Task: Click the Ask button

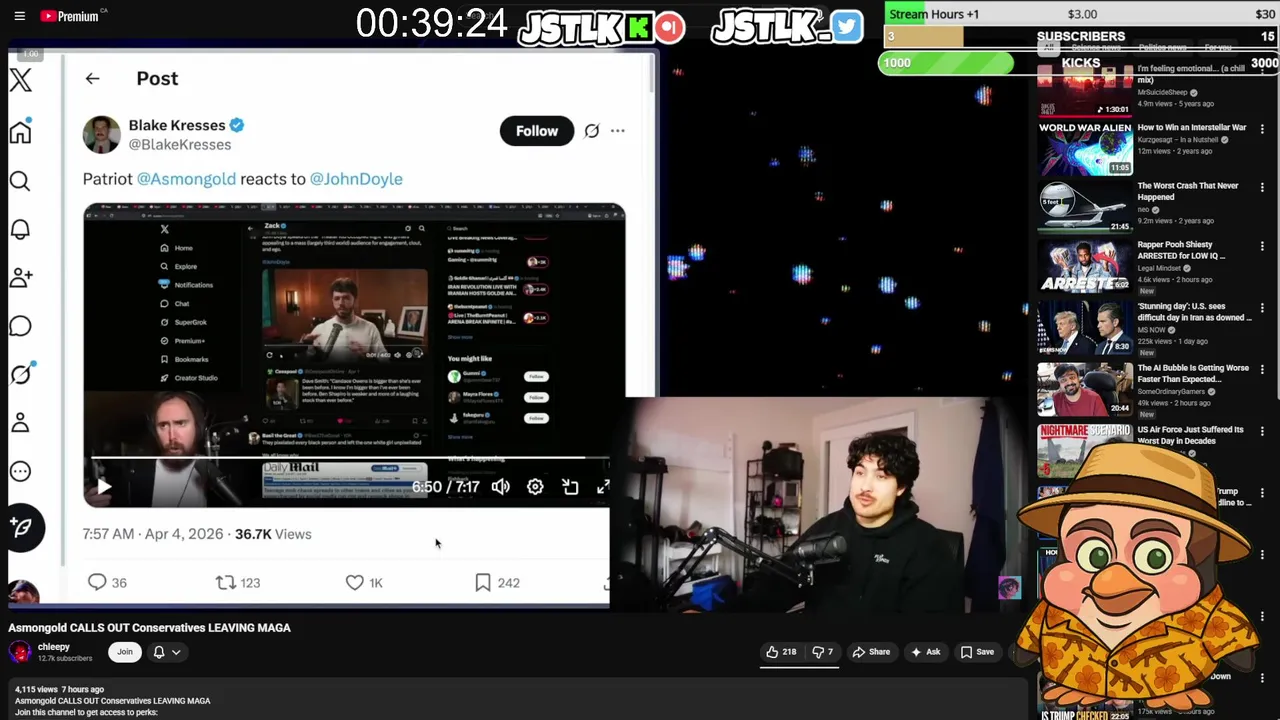Action: (x=925, y=652)
